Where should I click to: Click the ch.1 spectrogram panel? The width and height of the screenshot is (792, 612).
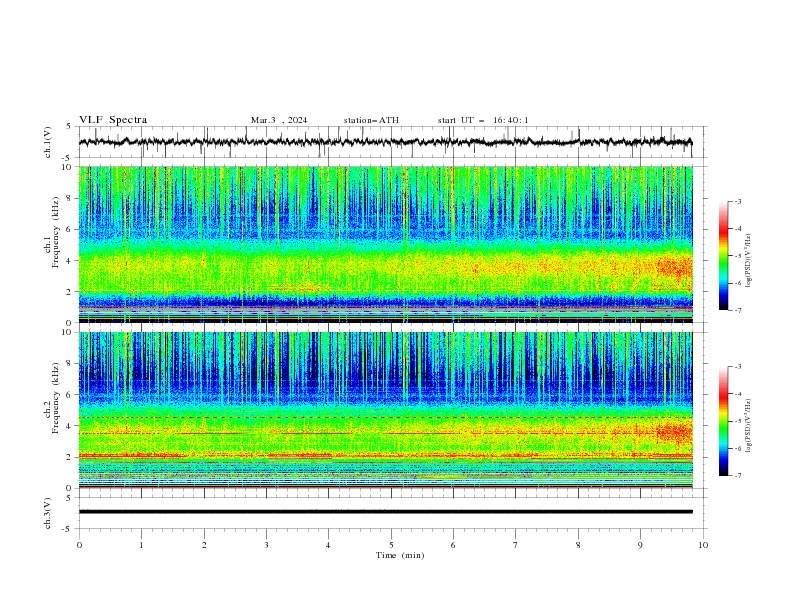tap(386, 244)
